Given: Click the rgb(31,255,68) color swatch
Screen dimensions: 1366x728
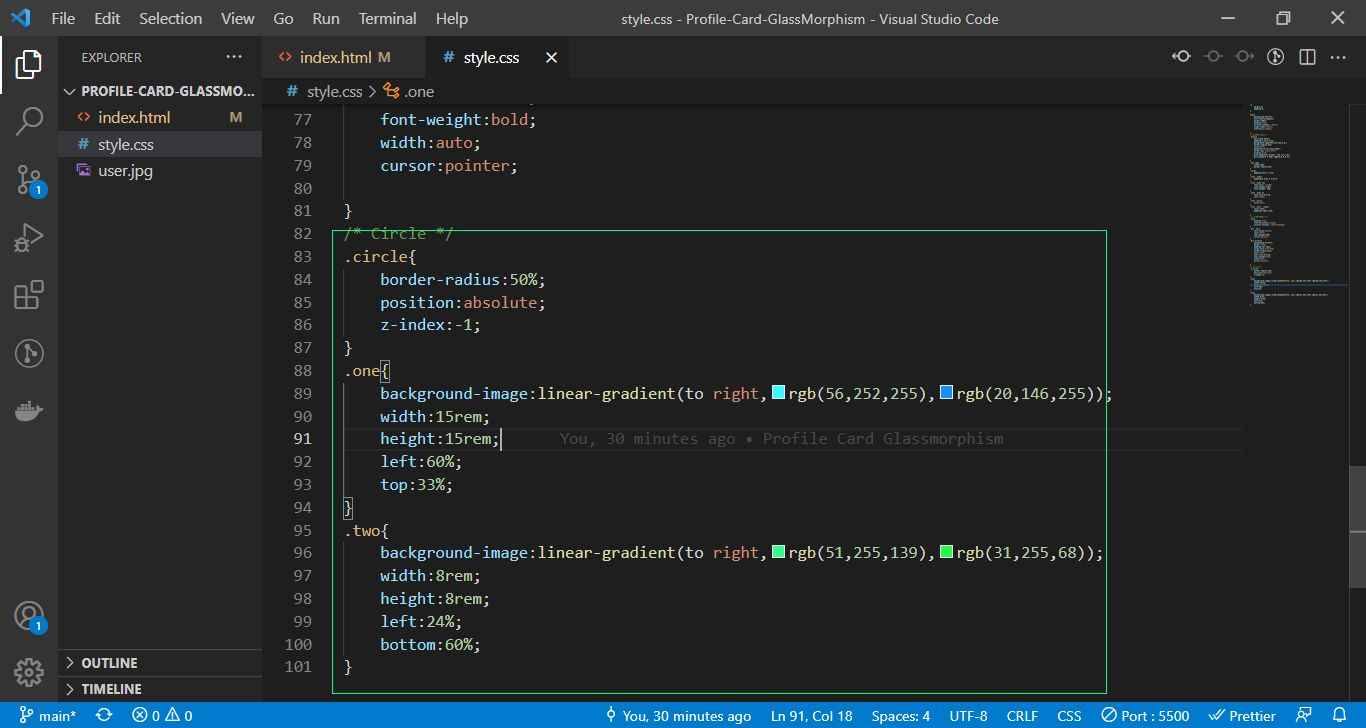Looking at the screenshot, I should point(946,552).
